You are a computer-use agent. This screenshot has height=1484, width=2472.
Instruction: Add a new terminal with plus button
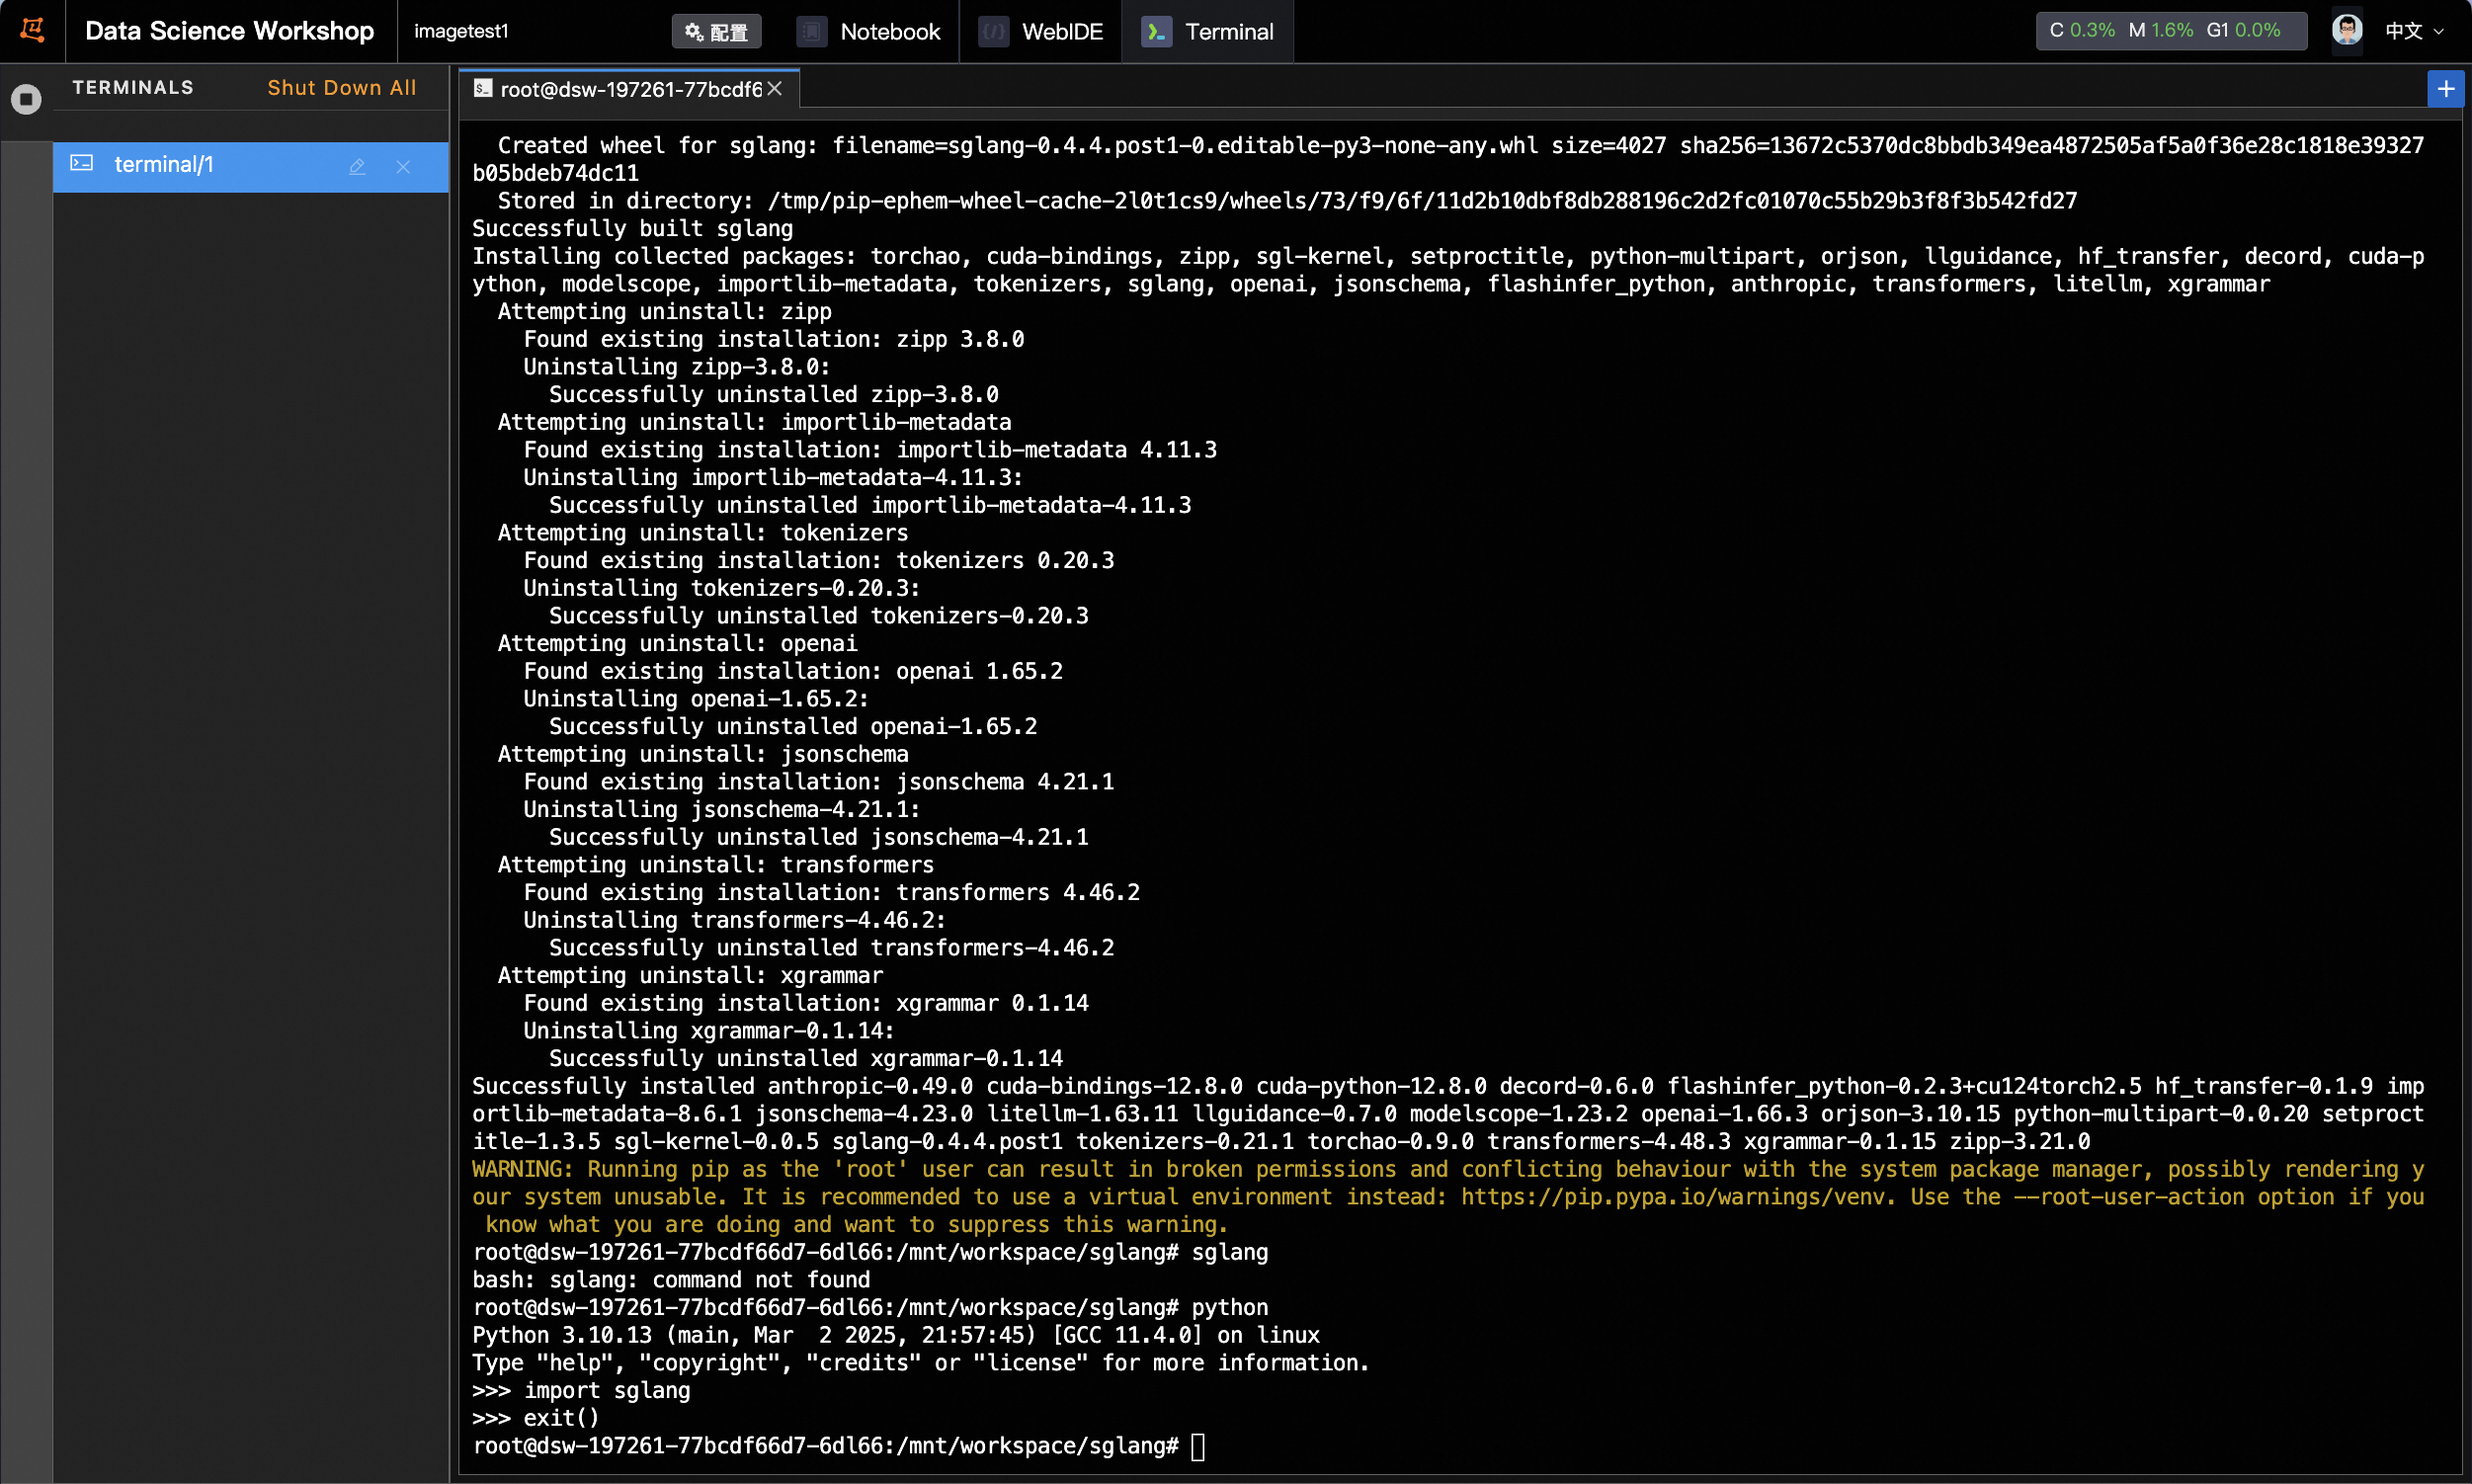pyautogui.click(x=2445, y=89)
